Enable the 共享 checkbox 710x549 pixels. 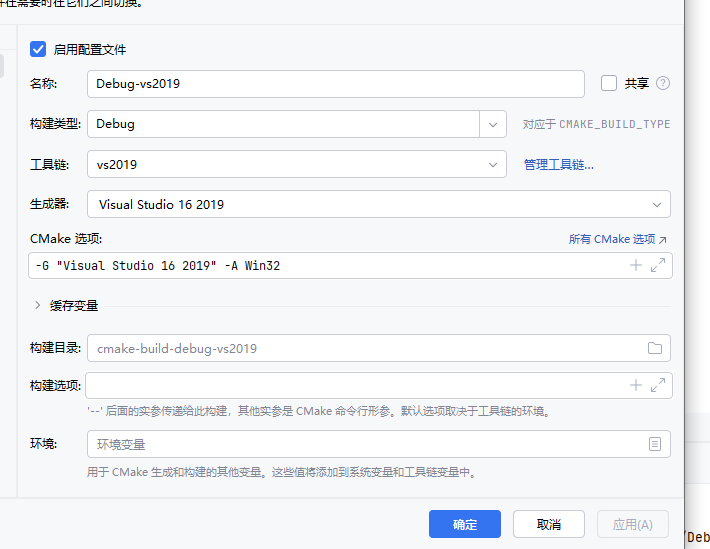click(609, 83)
